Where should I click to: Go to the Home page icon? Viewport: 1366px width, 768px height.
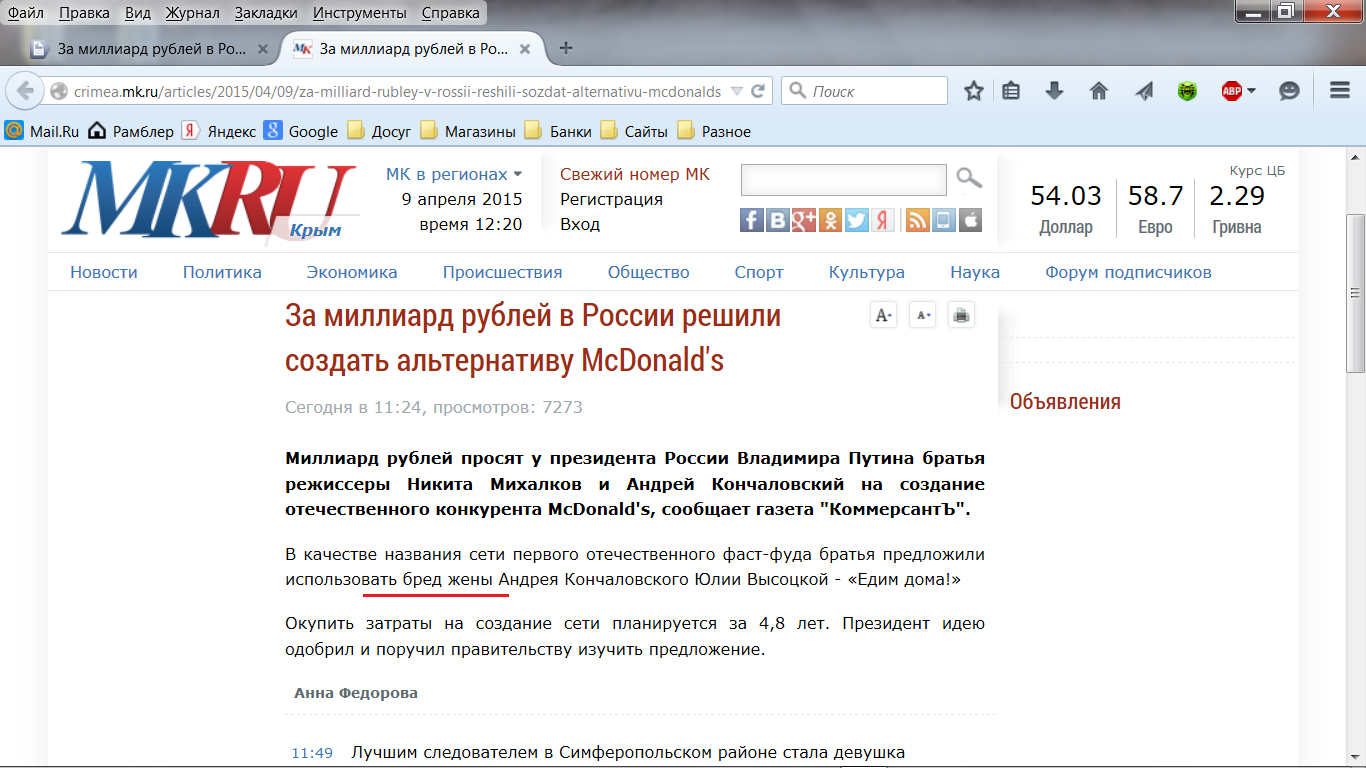(x=1099, y=91)
